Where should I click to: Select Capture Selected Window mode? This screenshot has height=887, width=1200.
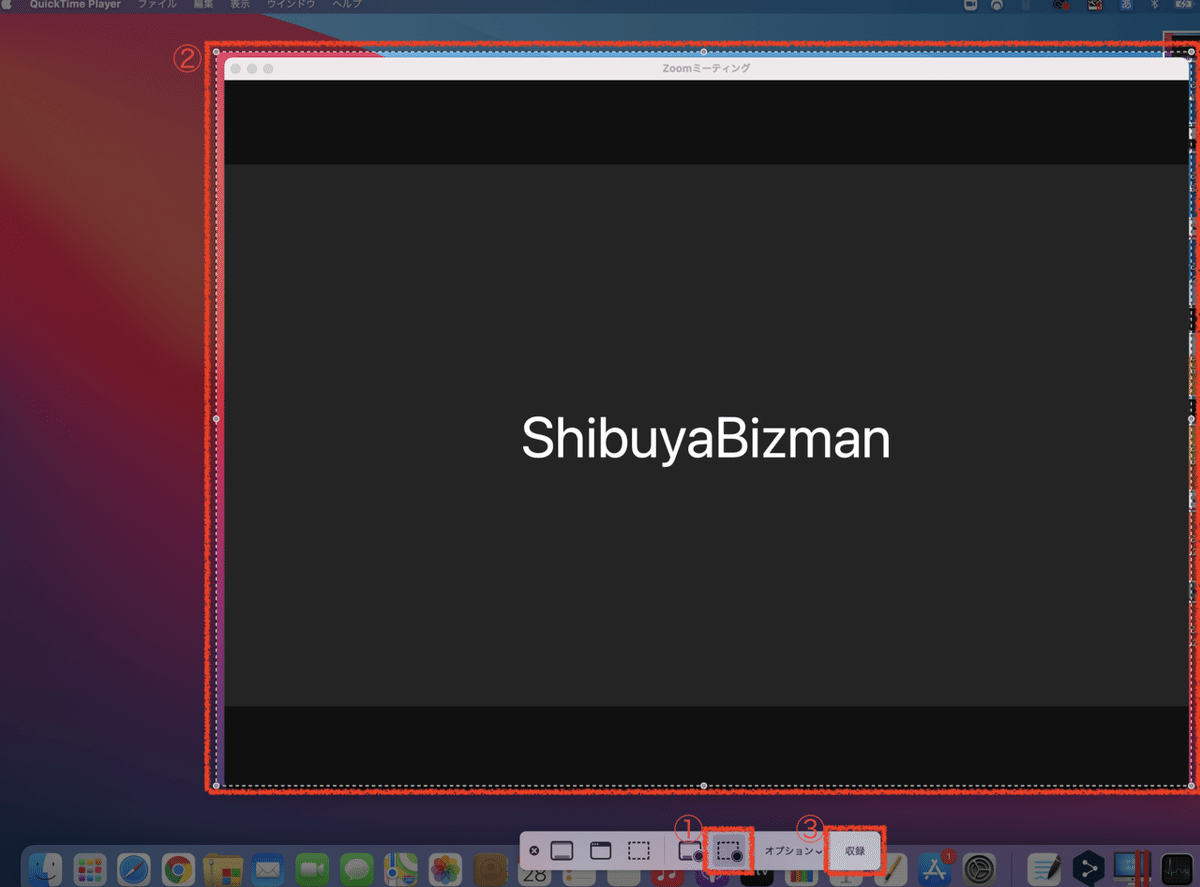[x=600, y=851]
